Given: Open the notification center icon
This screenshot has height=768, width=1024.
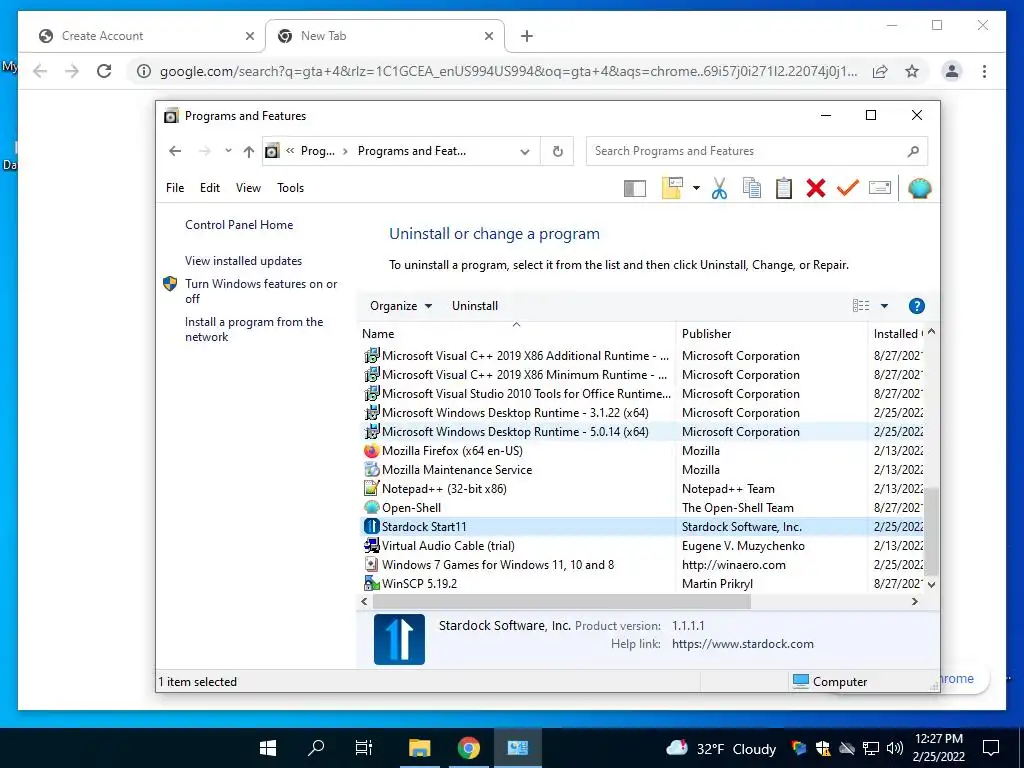Looking at the screenshot, I should (991, 748).
